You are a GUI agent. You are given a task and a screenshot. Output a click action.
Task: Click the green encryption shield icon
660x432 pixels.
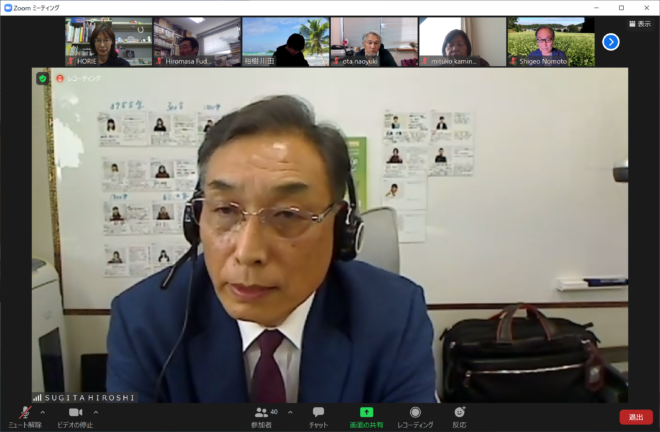pos(43,78)
